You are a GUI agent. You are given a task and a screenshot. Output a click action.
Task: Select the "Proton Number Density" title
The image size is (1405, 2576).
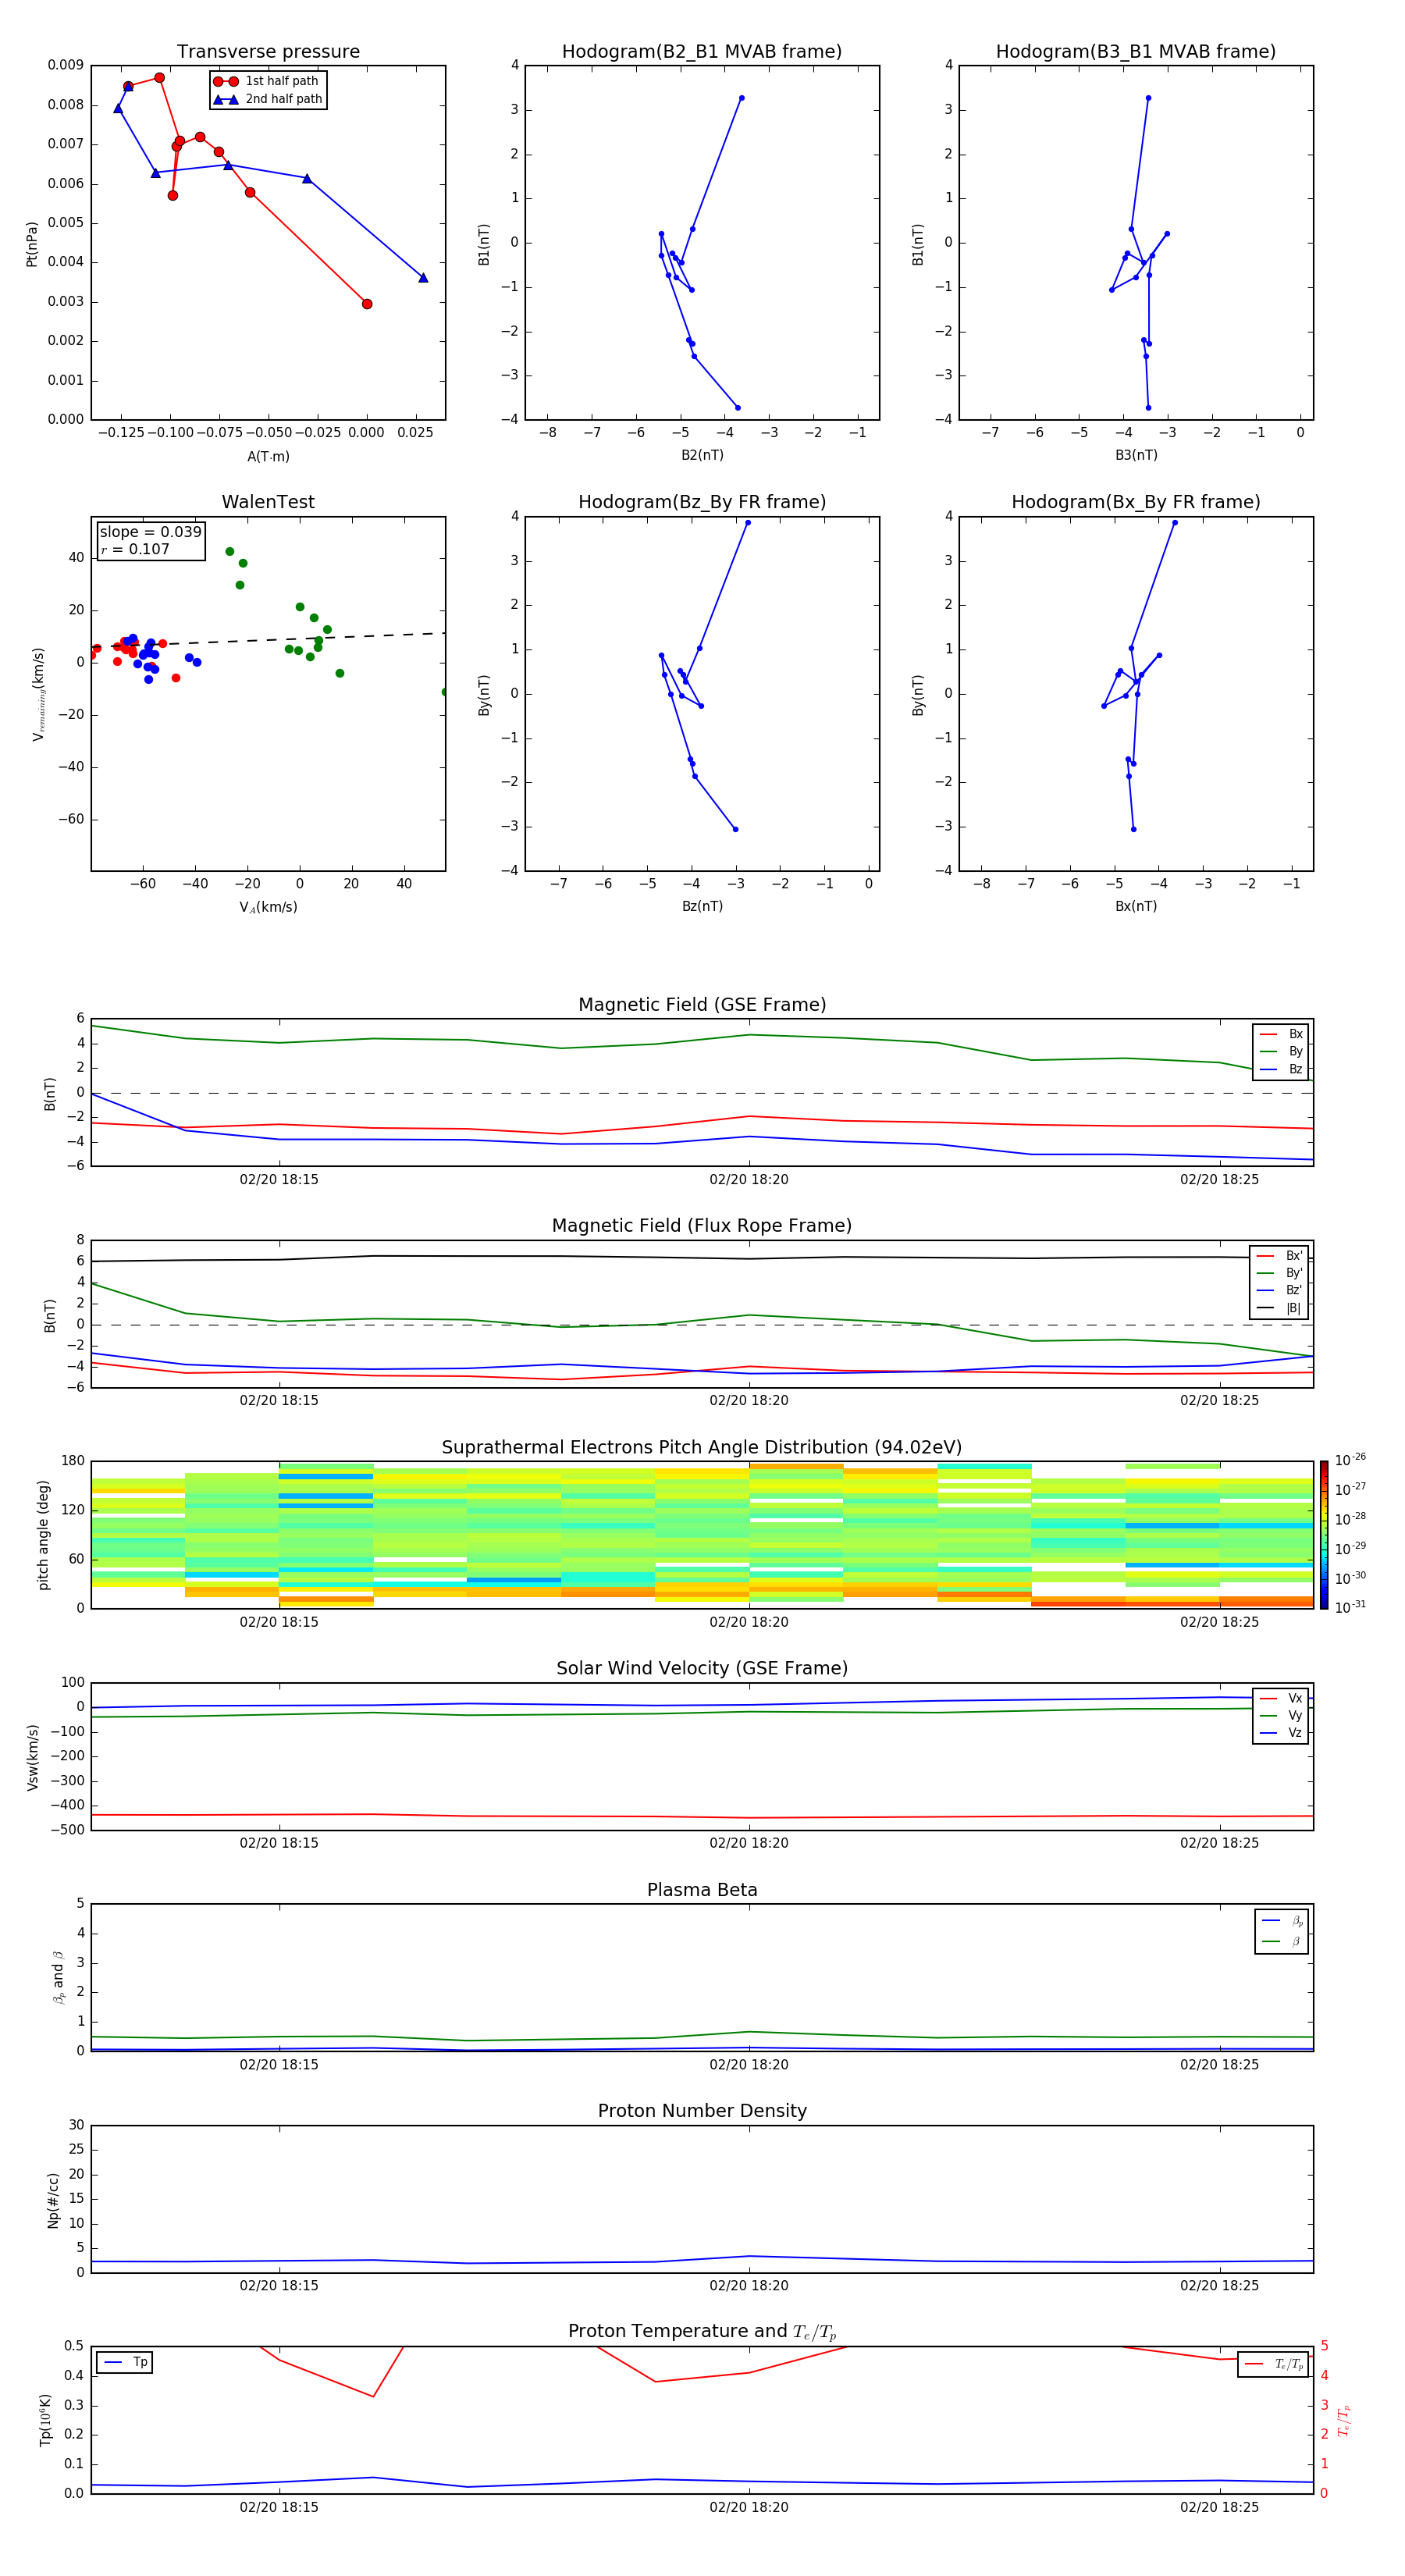(702, 2111)
